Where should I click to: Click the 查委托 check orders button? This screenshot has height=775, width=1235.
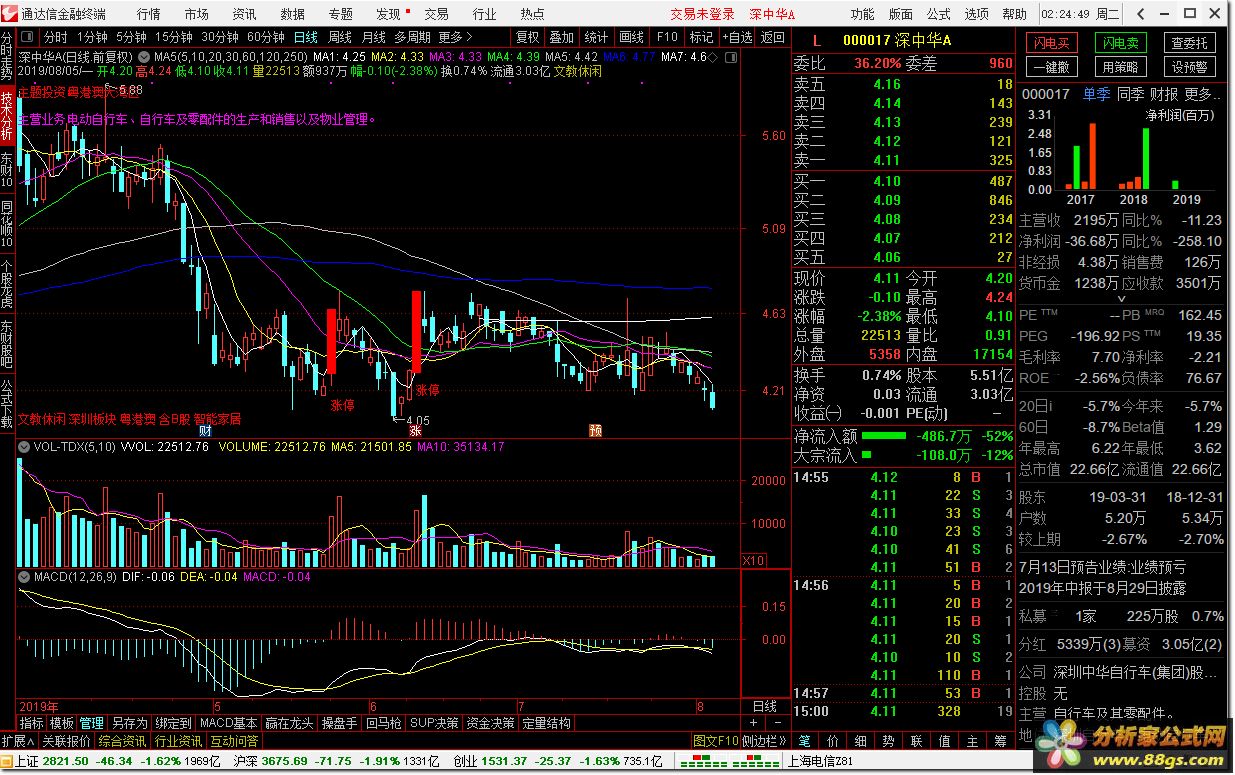coord(1190,43)
